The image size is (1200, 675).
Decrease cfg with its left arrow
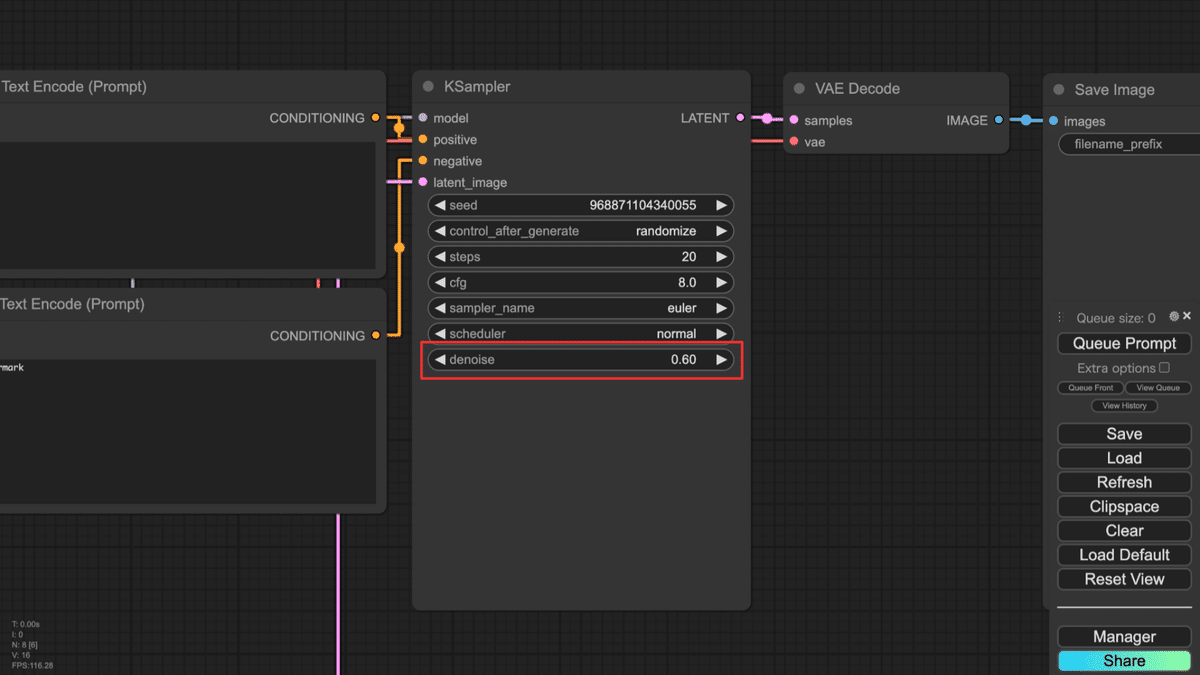[x=439, y=283]
